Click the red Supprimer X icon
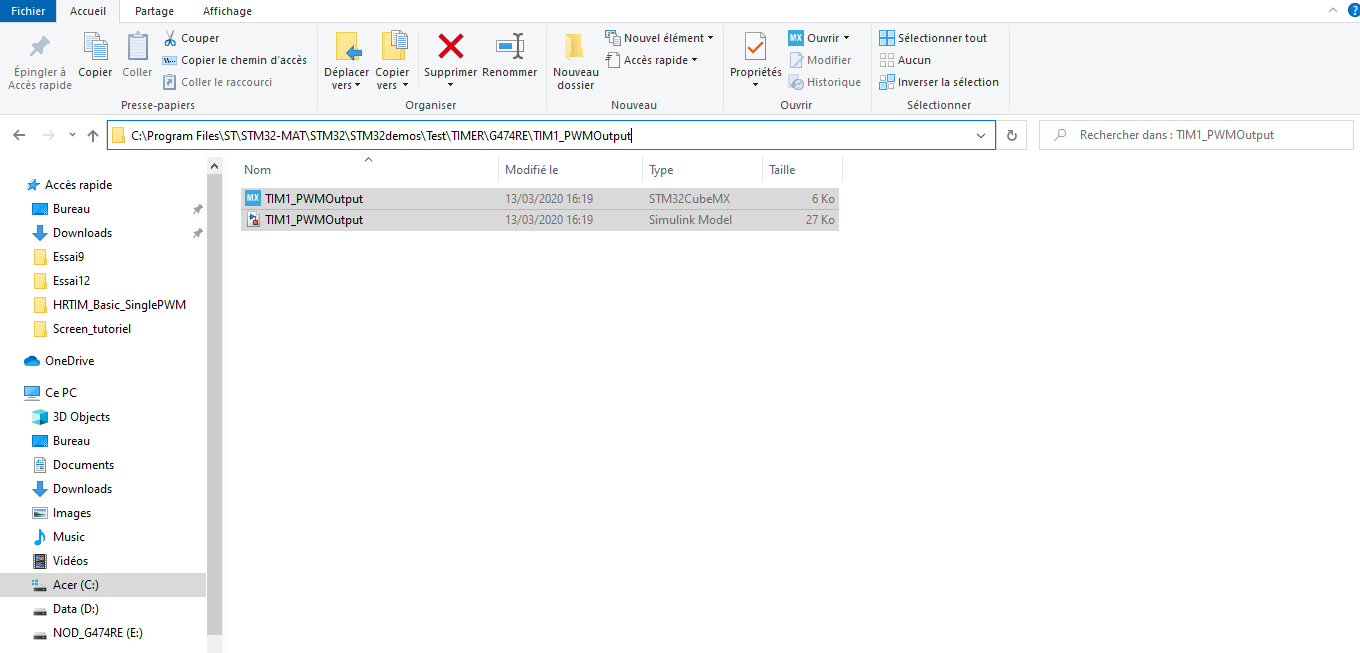 click(x=451, y=46)
